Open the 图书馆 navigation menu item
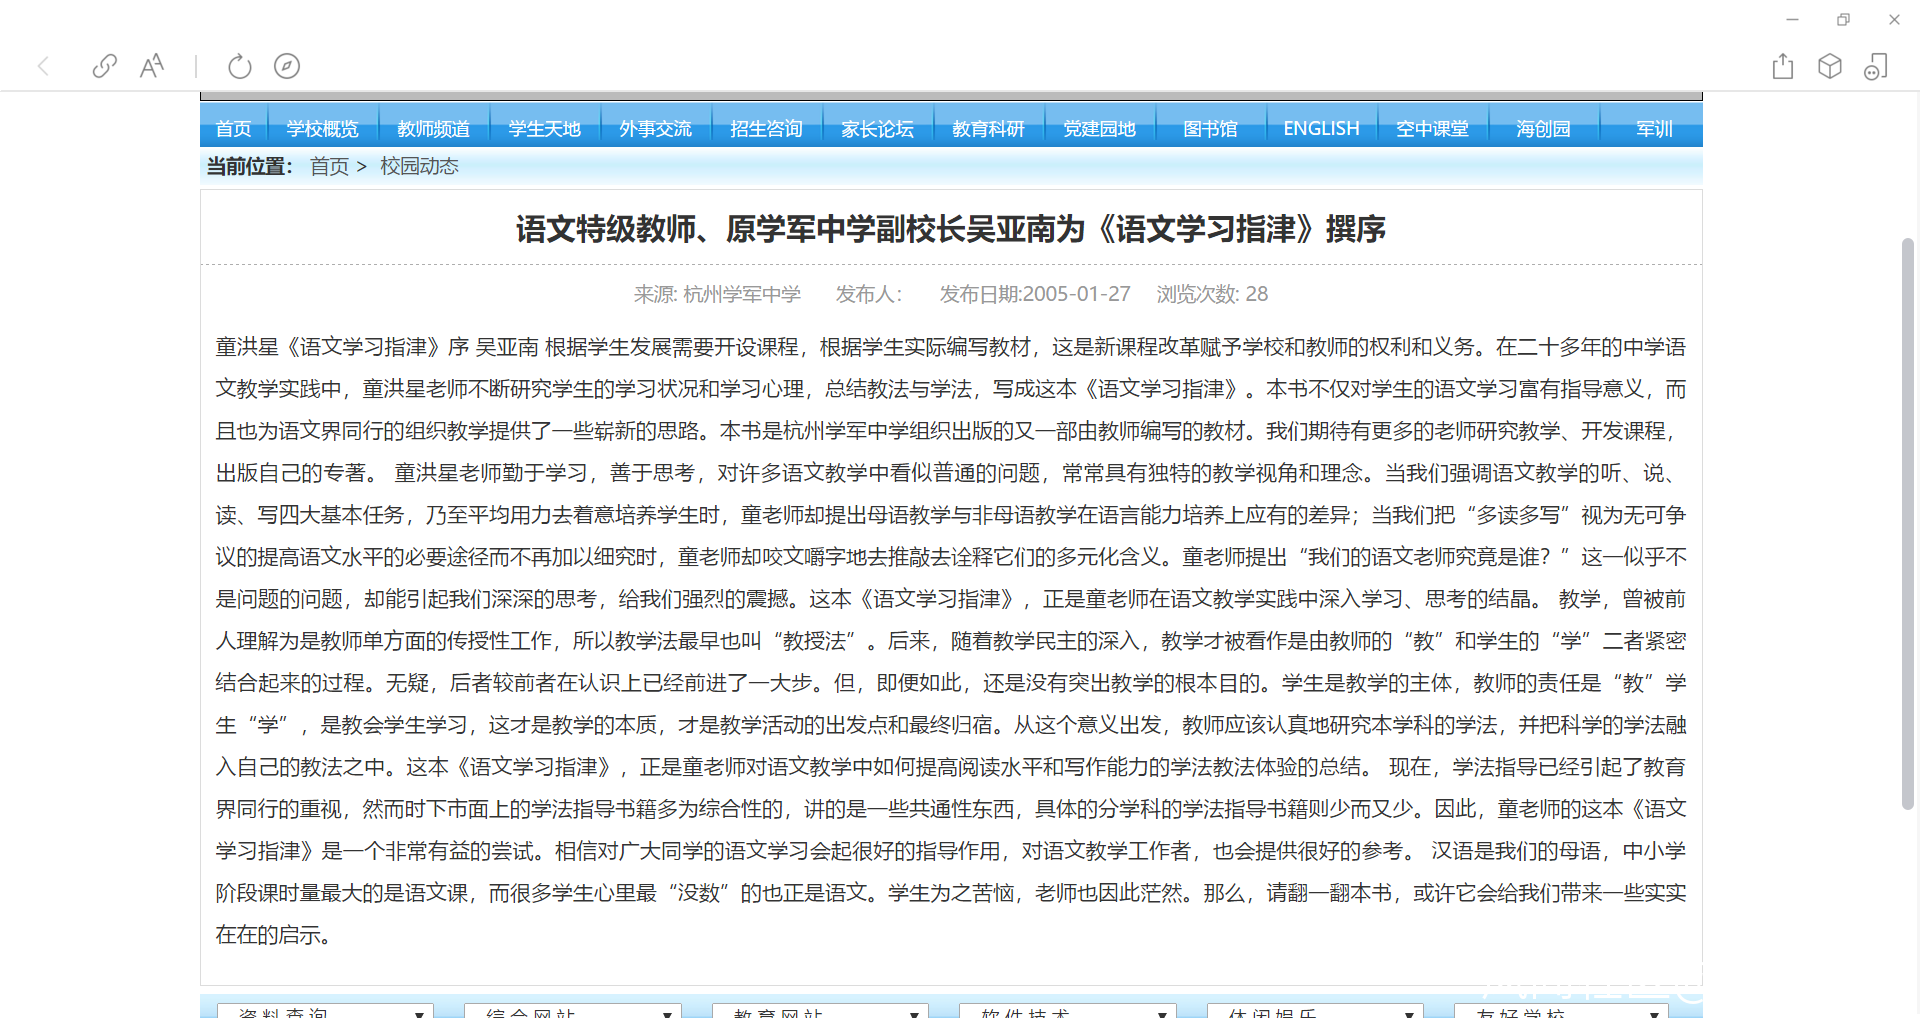Screen dimensions: 1920x1020 (x=1210, y=129)
